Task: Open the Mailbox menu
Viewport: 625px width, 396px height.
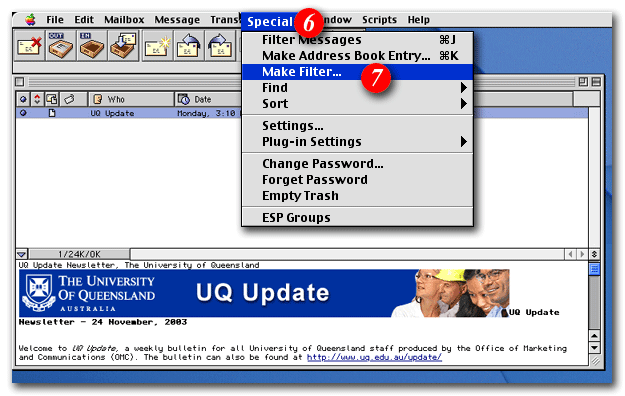Action: [124, 20]
